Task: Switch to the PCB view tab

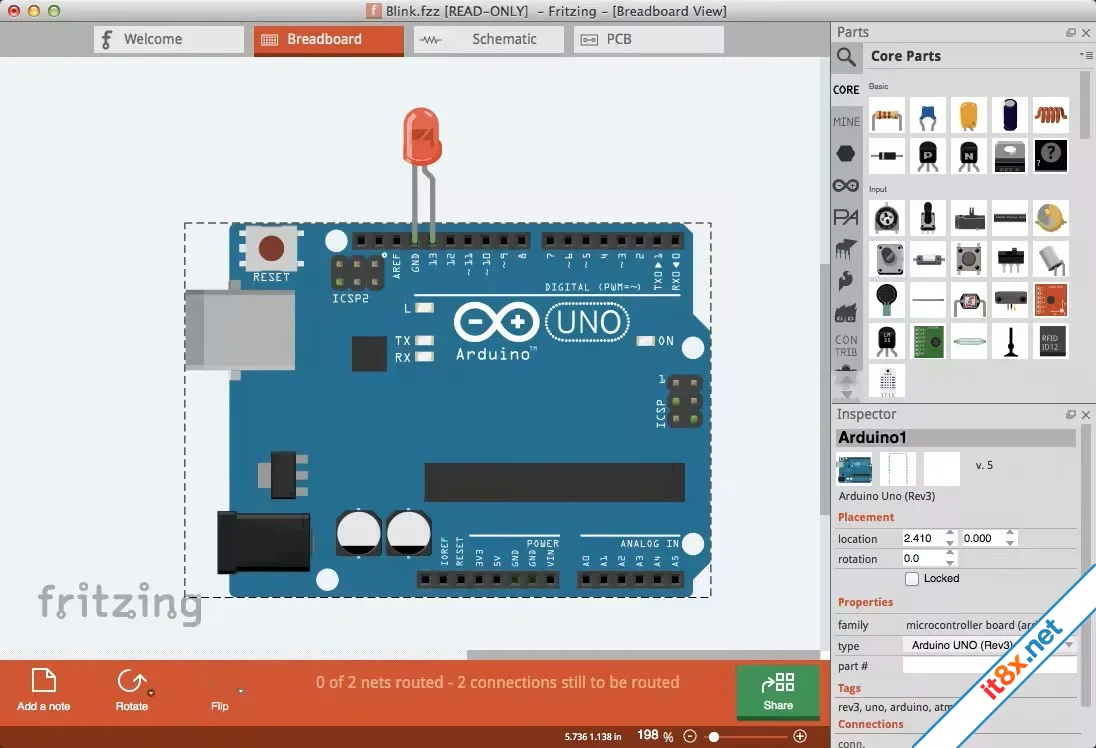Action: (x=649, y=39)
